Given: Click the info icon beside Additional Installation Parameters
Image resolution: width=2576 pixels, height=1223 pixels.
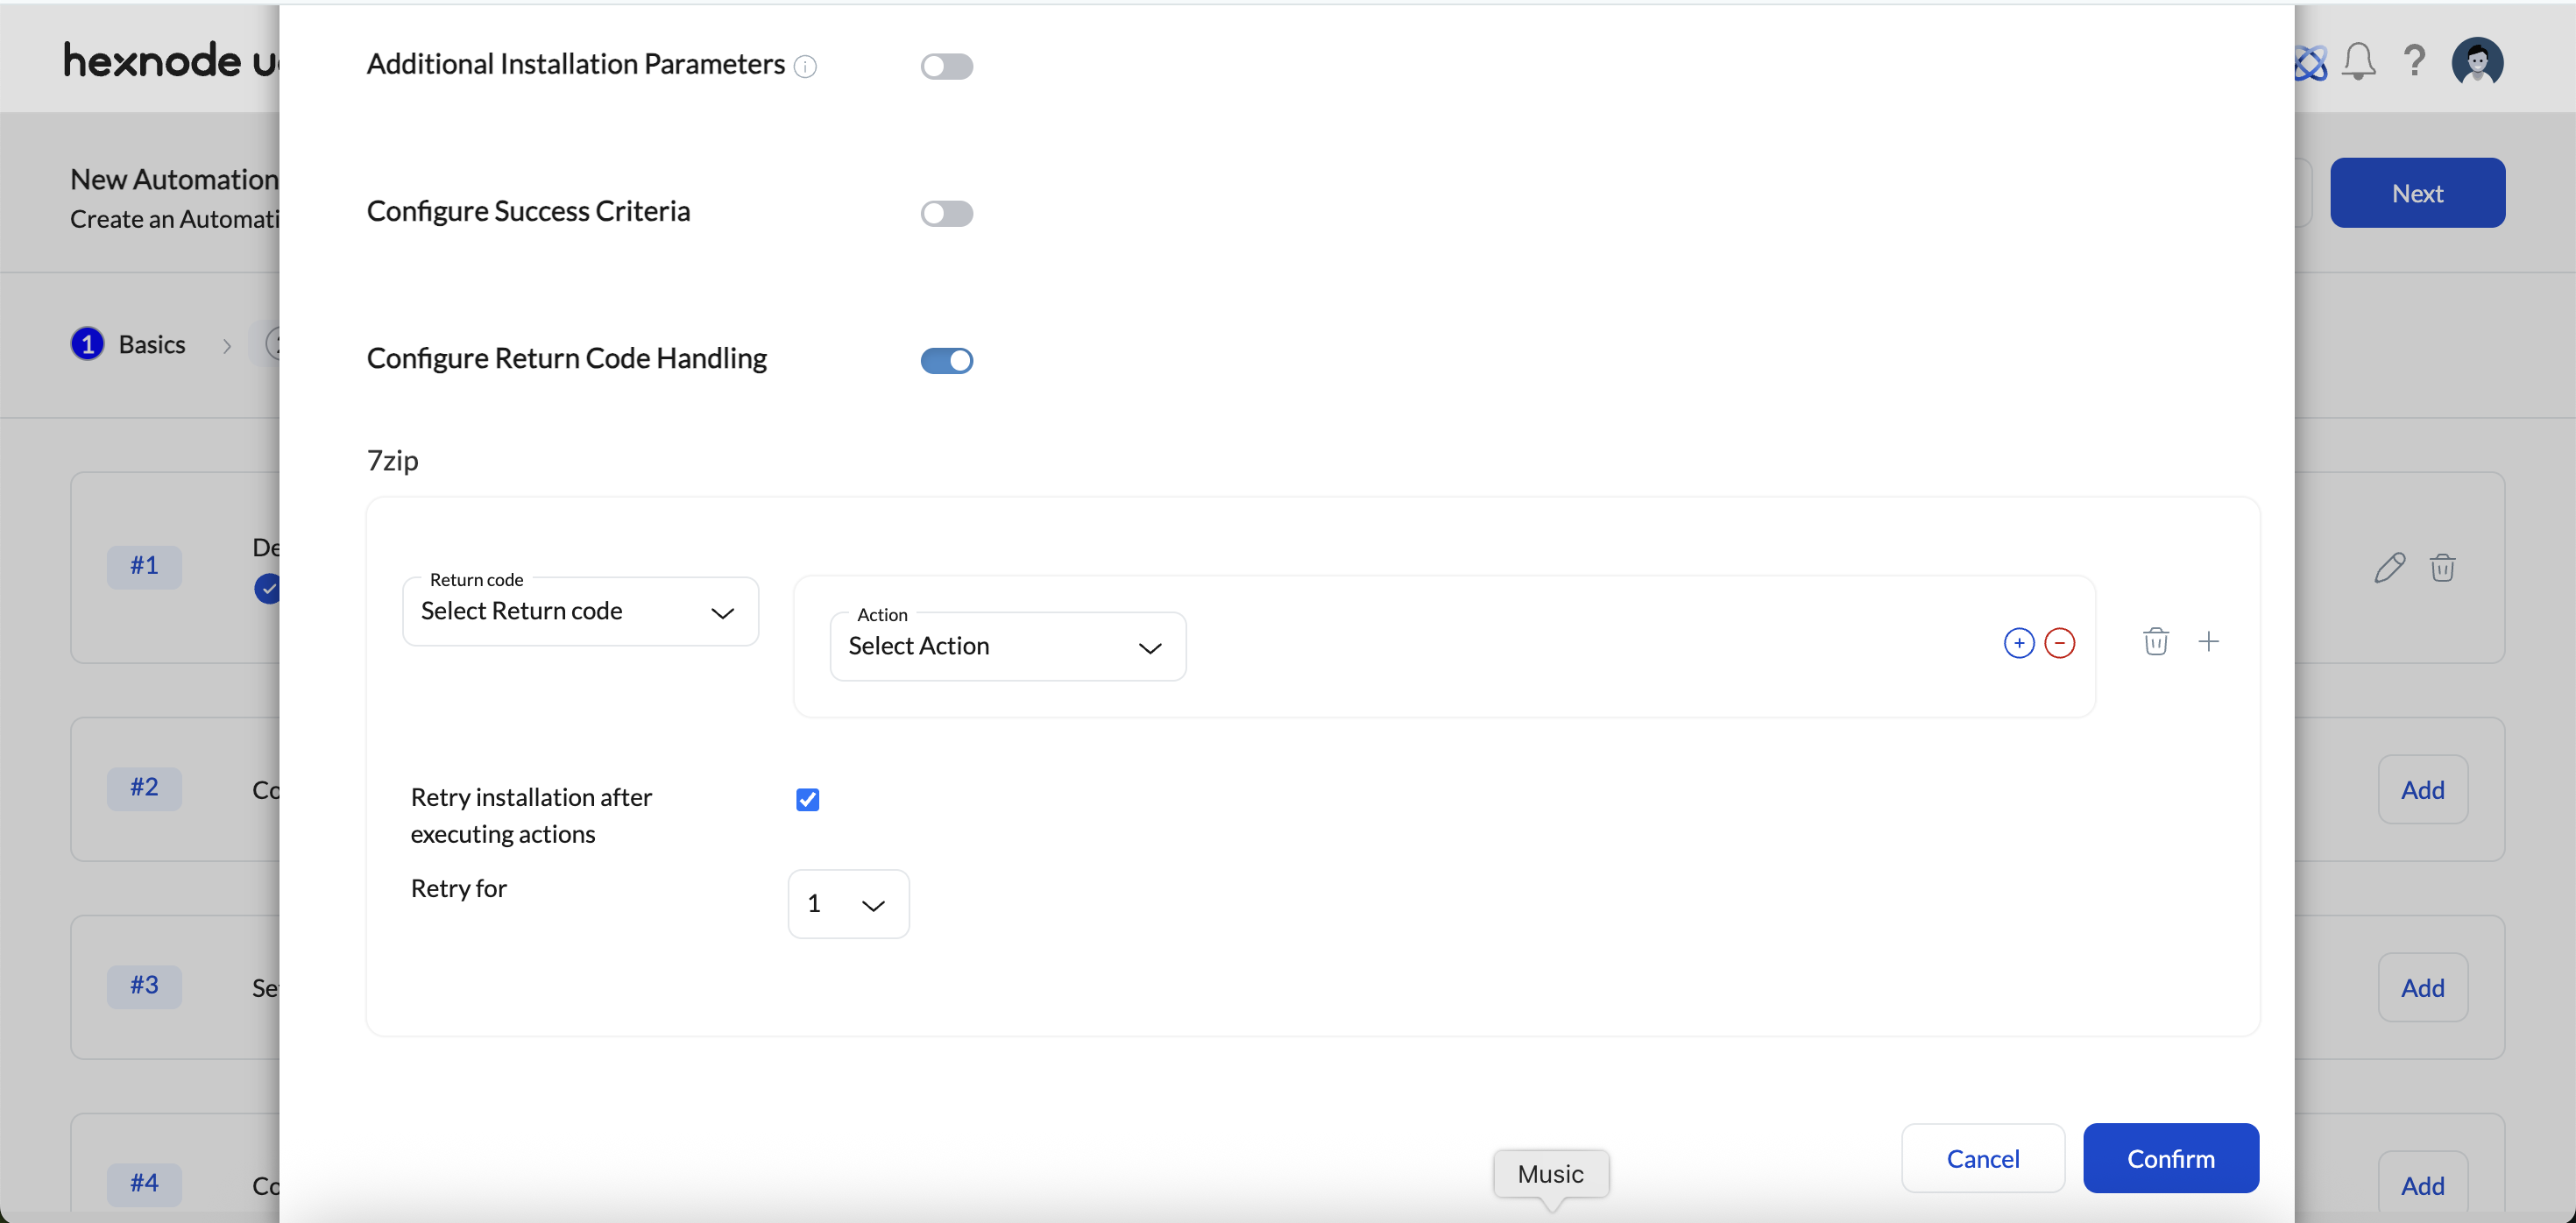Looking at the screenshot, I should click(805, 67).
